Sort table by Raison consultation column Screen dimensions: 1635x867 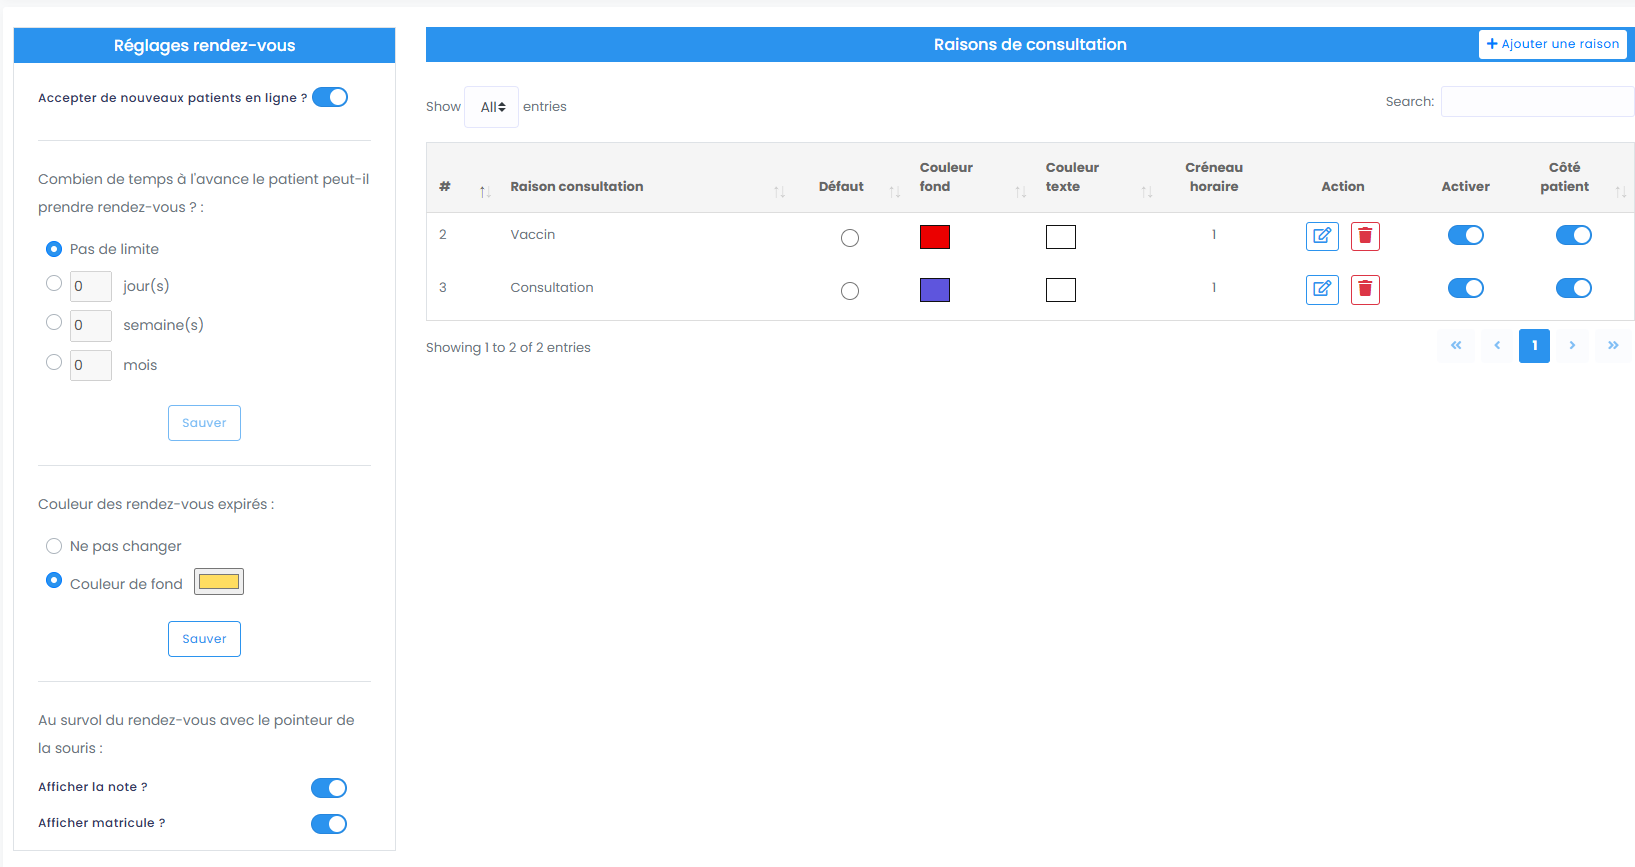(x=577, y=187)
